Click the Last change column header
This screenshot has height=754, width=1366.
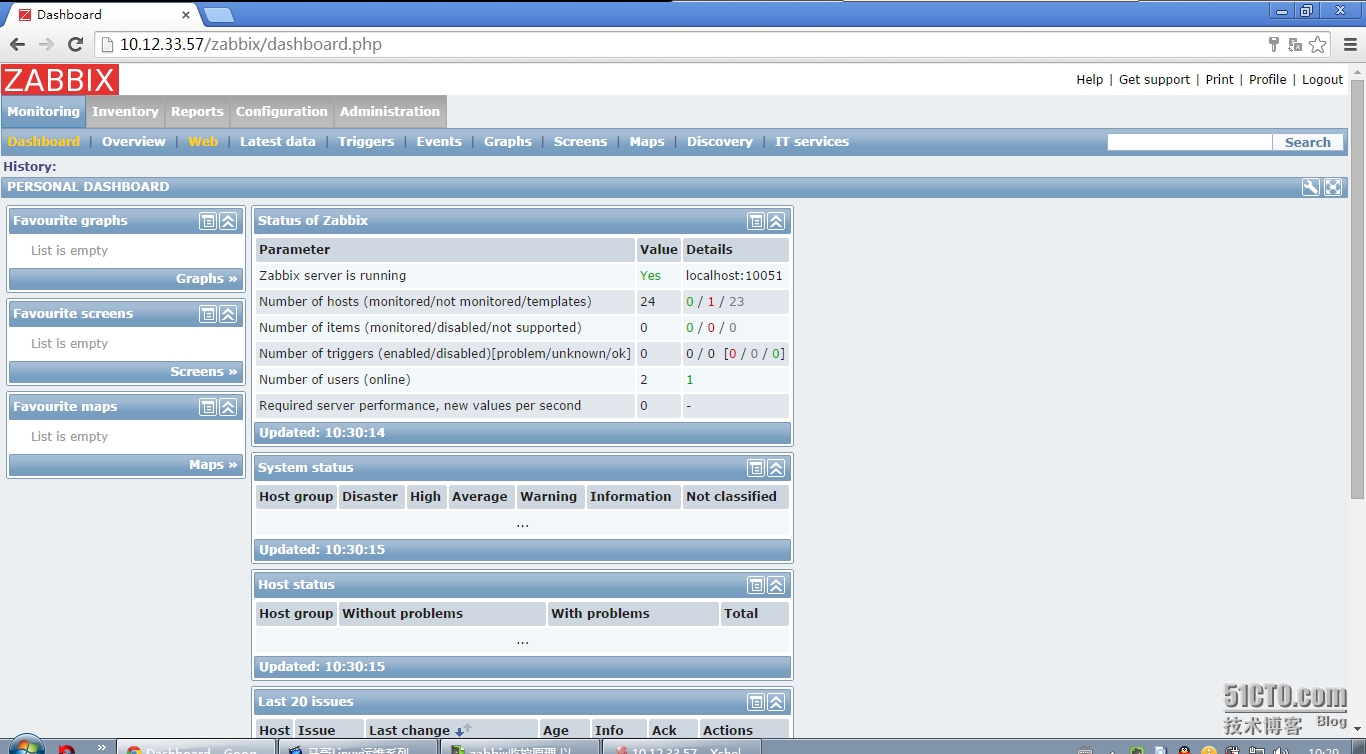410,731
